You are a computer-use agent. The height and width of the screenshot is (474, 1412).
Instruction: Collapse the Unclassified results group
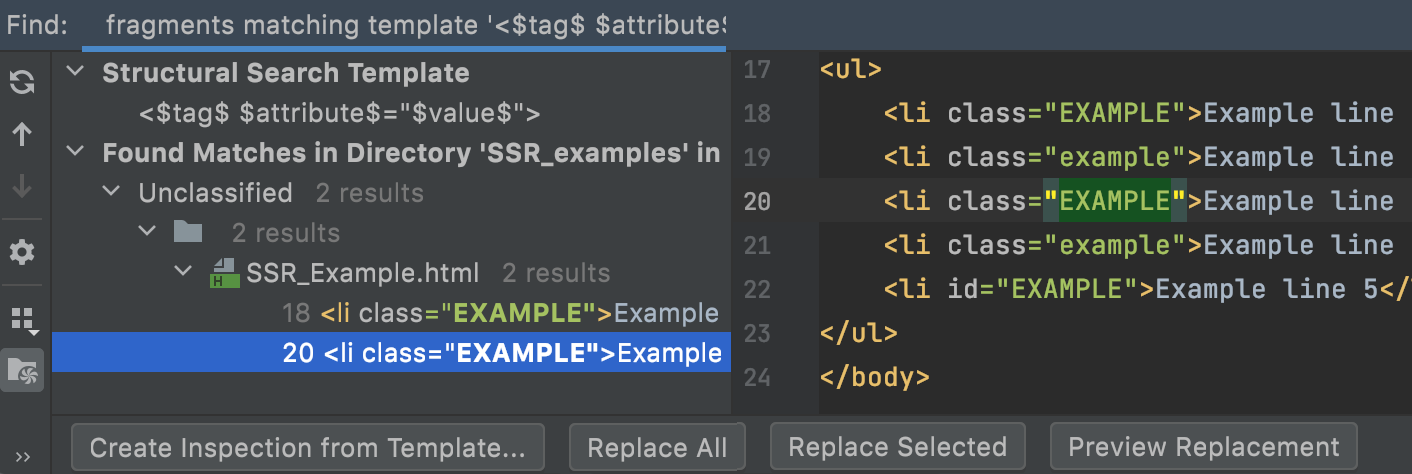112,193
